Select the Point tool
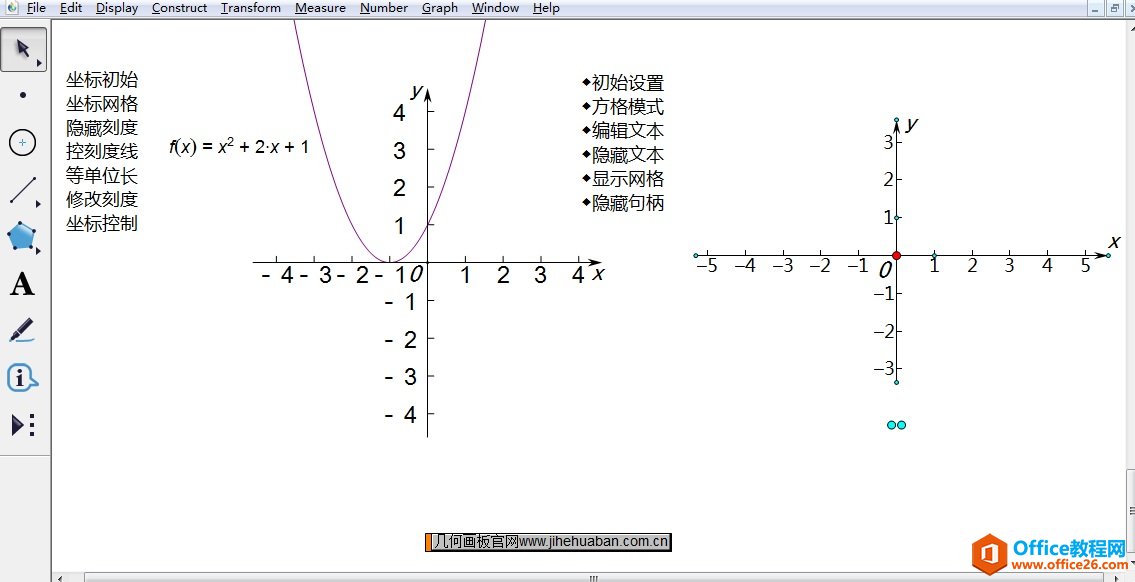Screen dimensions: 1135x582 tap(23, 96)
